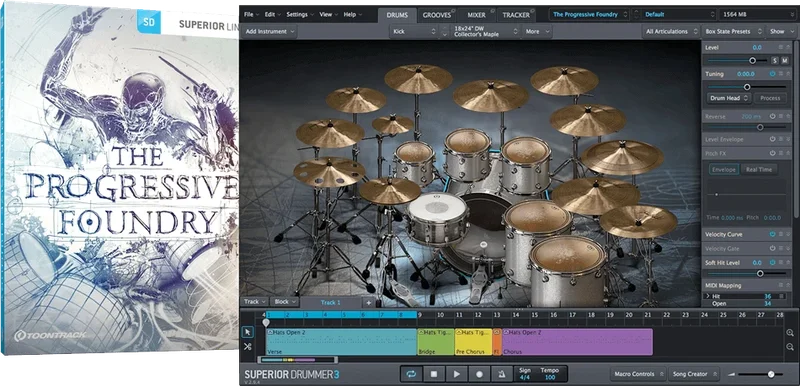
Task: Open the Edit menu
Action: tap(272, 14)
